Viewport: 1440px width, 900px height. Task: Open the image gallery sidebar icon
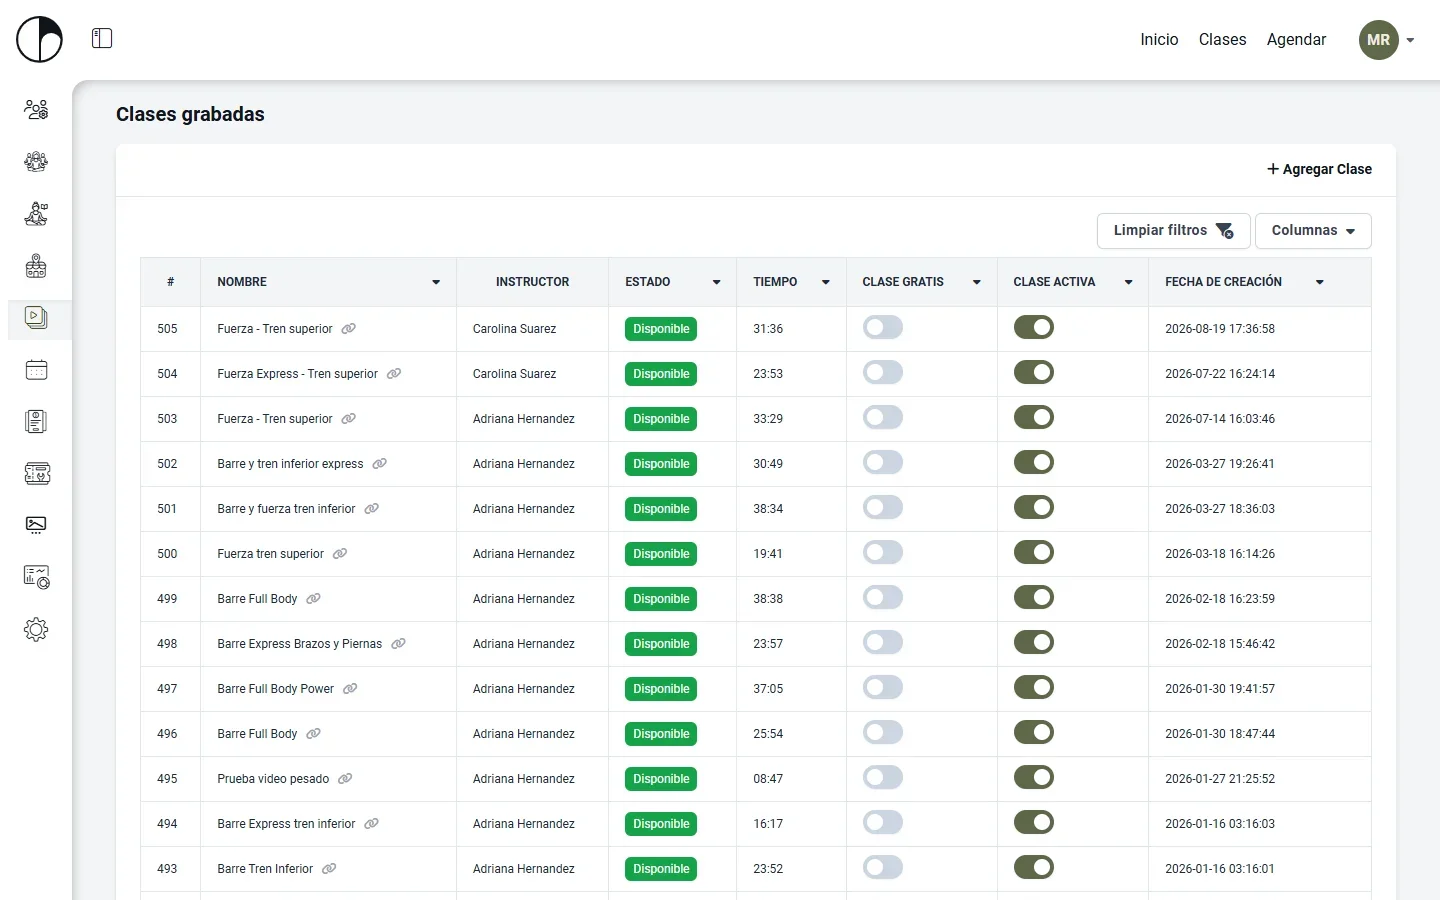[36, 526]
